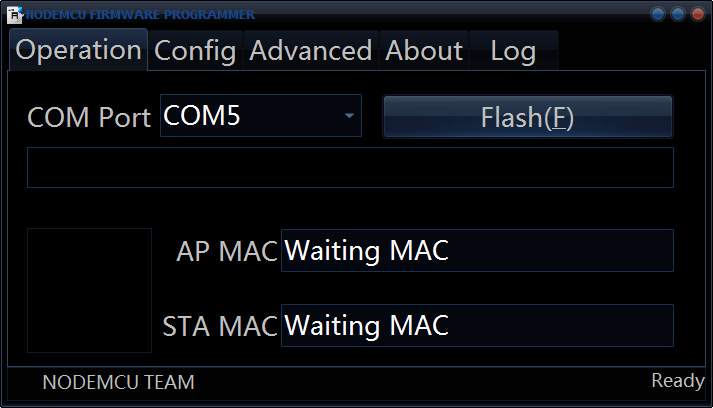This screenshot has width=713, height=408.
Task: Show the About tab
Action: click(x=424, y=50)
